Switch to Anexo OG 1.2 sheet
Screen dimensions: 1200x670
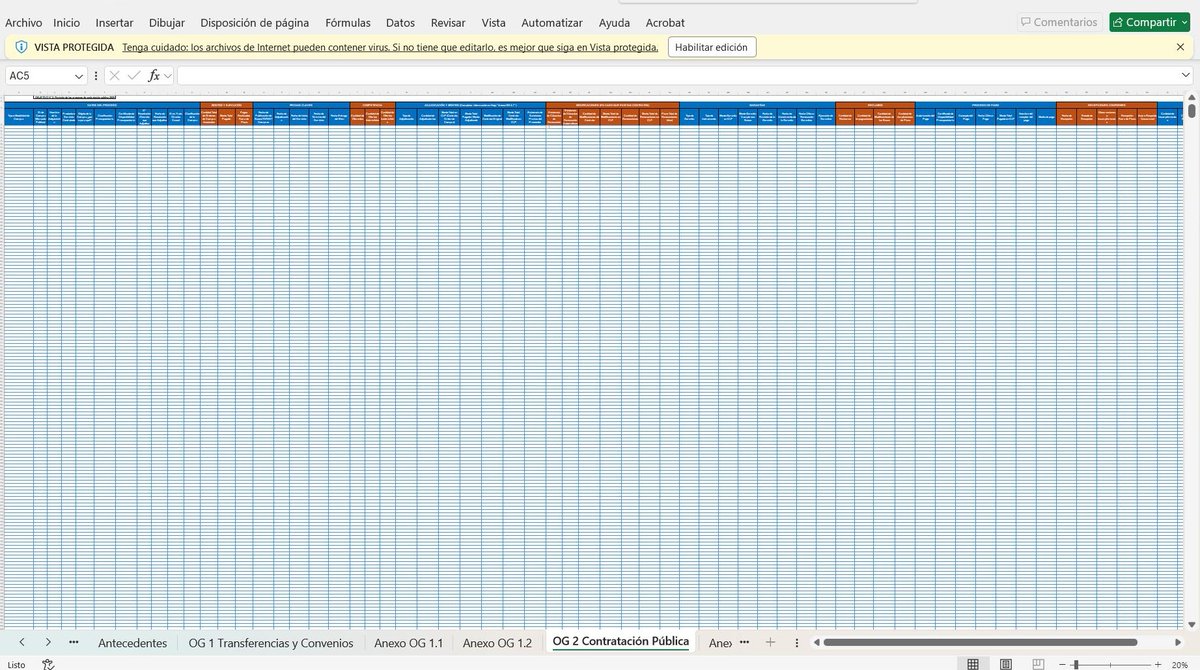(497, 642)
